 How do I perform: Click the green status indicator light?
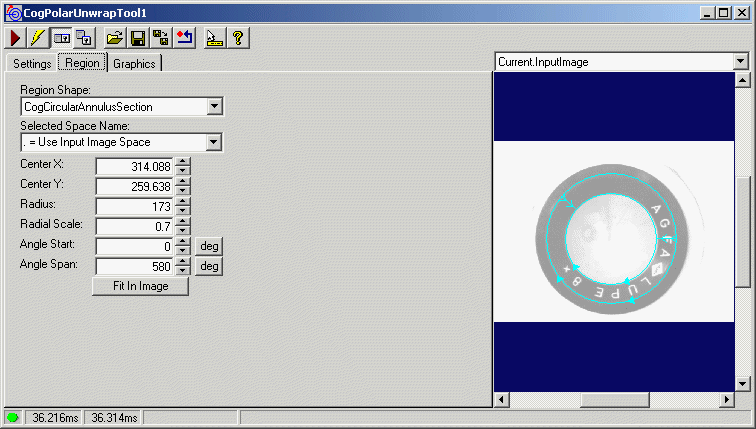pos(13,417)
